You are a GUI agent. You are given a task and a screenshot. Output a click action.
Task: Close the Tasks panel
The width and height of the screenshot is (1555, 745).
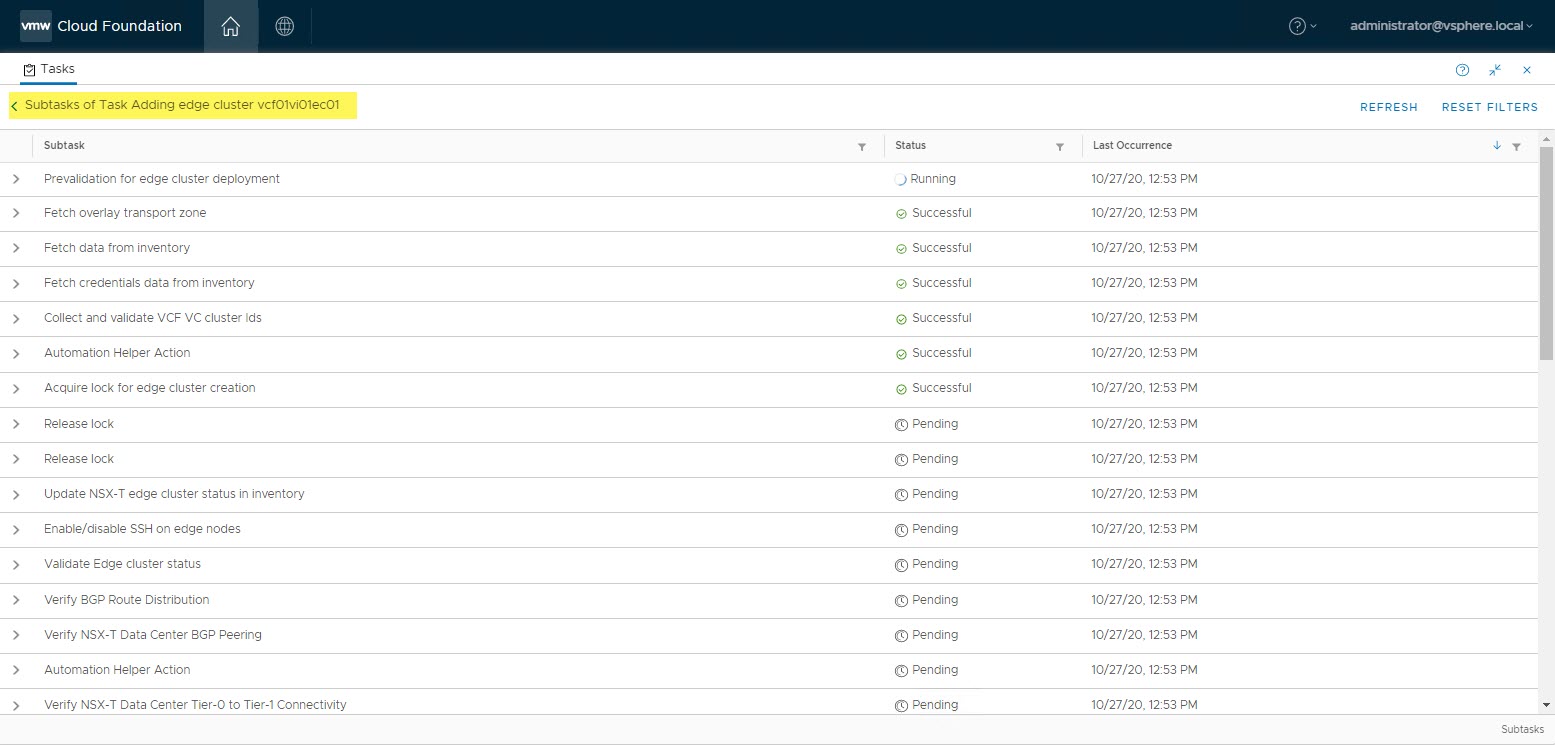pos(1527,70)
